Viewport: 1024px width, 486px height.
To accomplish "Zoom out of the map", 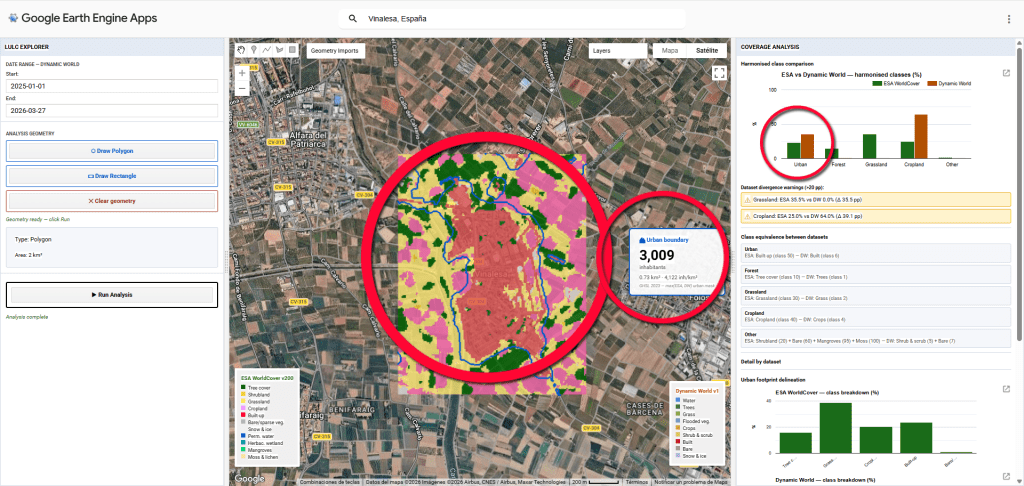I will pos(242,89).
